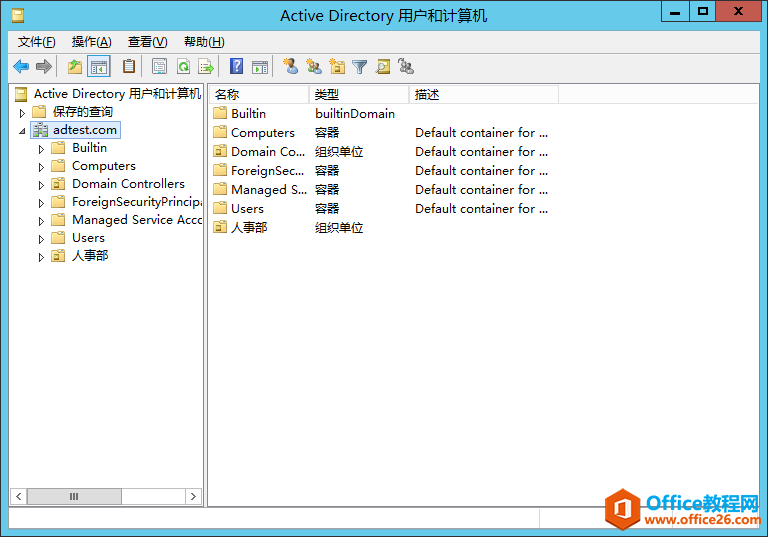Screen dimensions: 768x537
Task: Click the Add to group toolbar icon
Action: point(406,66)
